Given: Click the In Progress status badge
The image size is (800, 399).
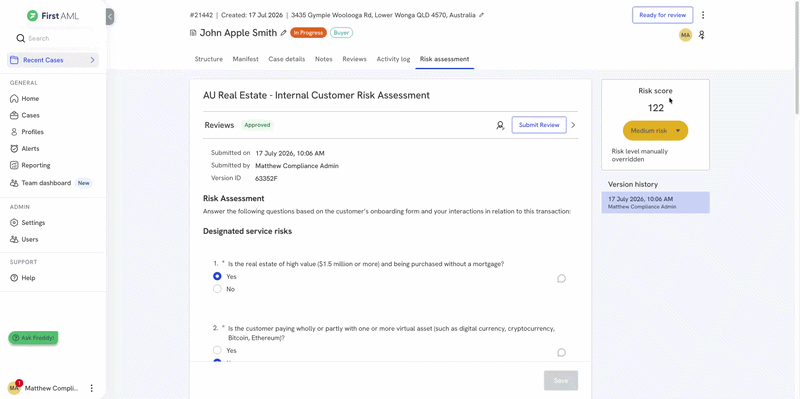Looking at the screenshot, I should tap(308, 33).
